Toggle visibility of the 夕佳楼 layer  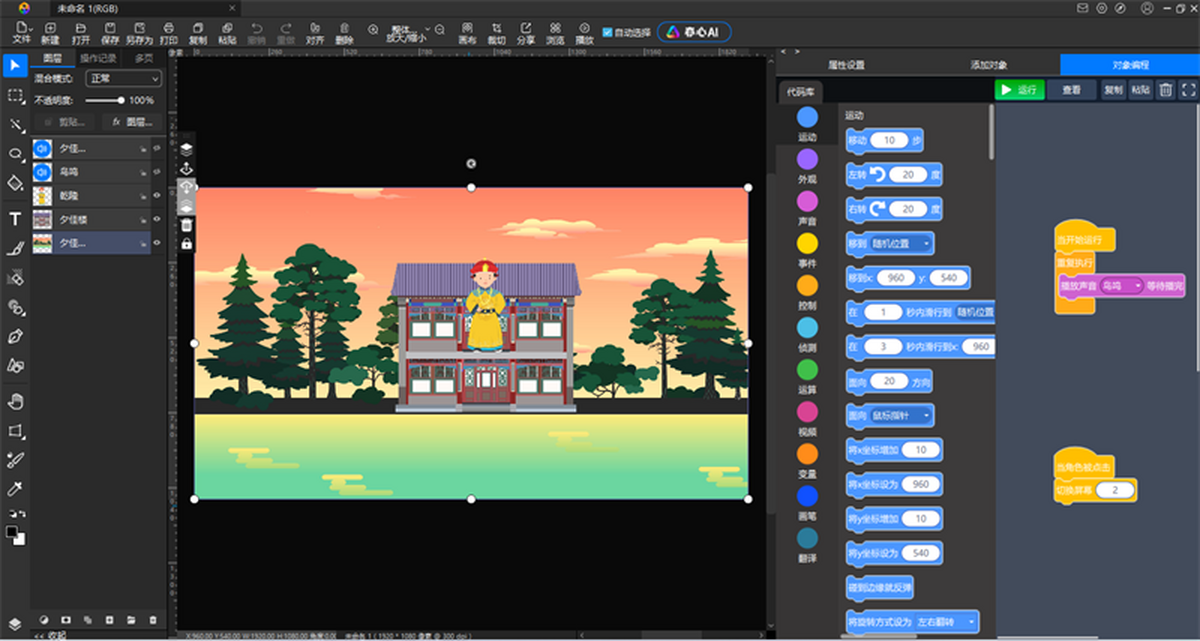[157, 219]
